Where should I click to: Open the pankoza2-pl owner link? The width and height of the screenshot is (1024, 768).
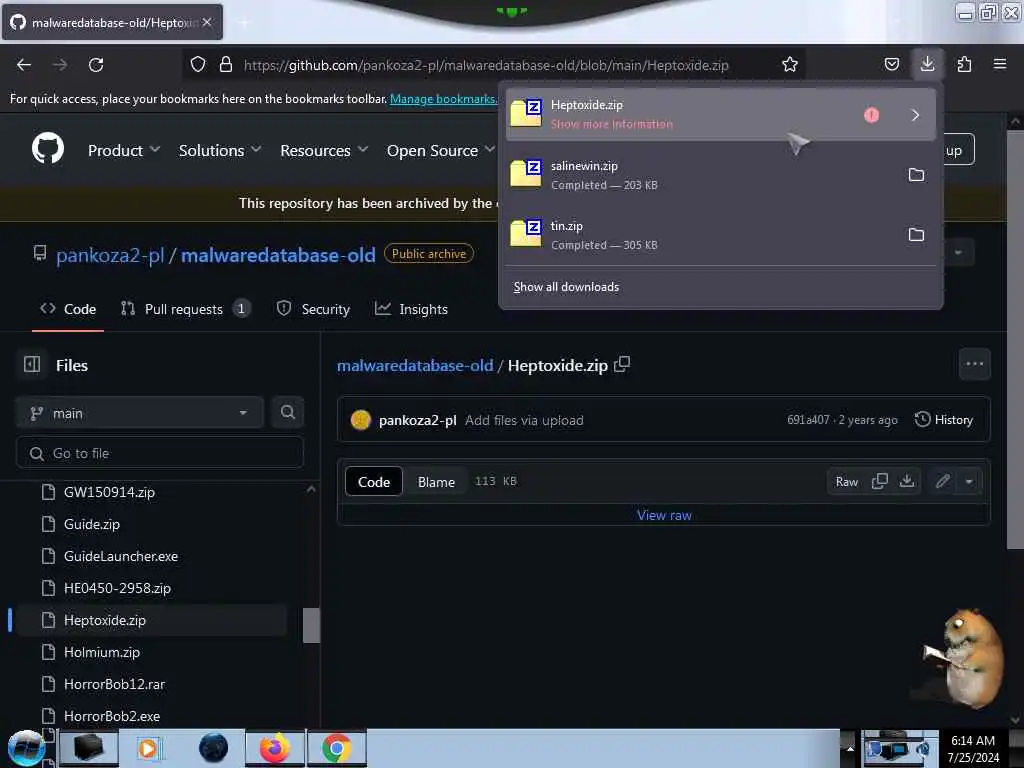(x=110, y=255)
